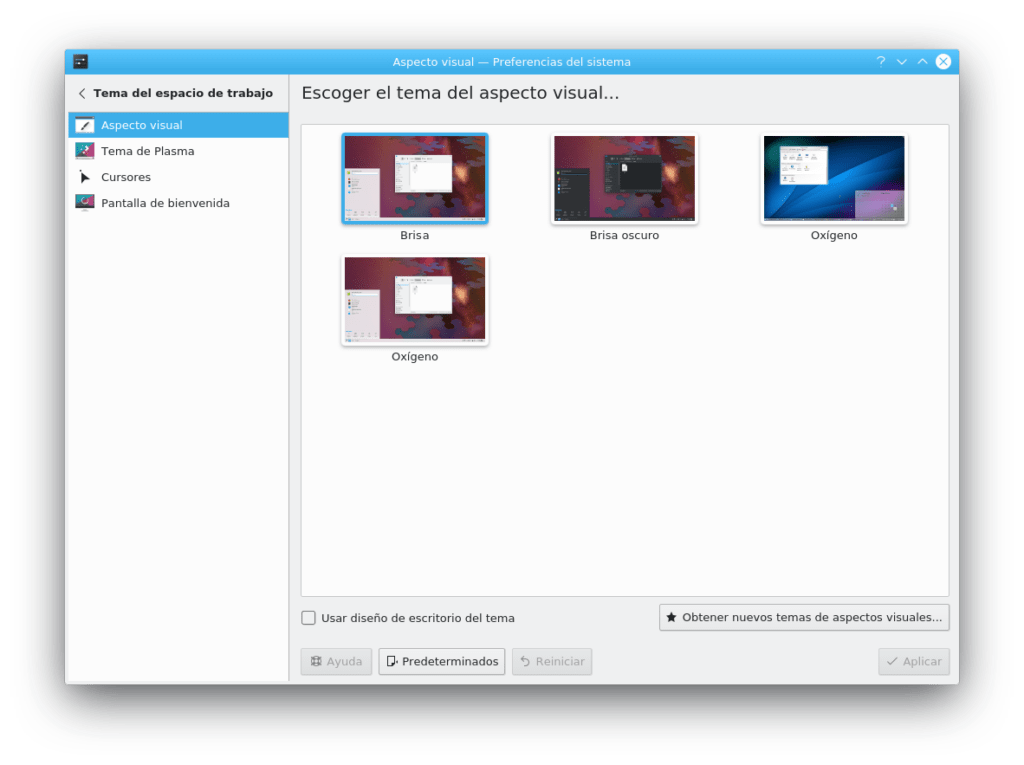
Task: Select the blue Oxígeno theme thumbnail
Action: 834,178
